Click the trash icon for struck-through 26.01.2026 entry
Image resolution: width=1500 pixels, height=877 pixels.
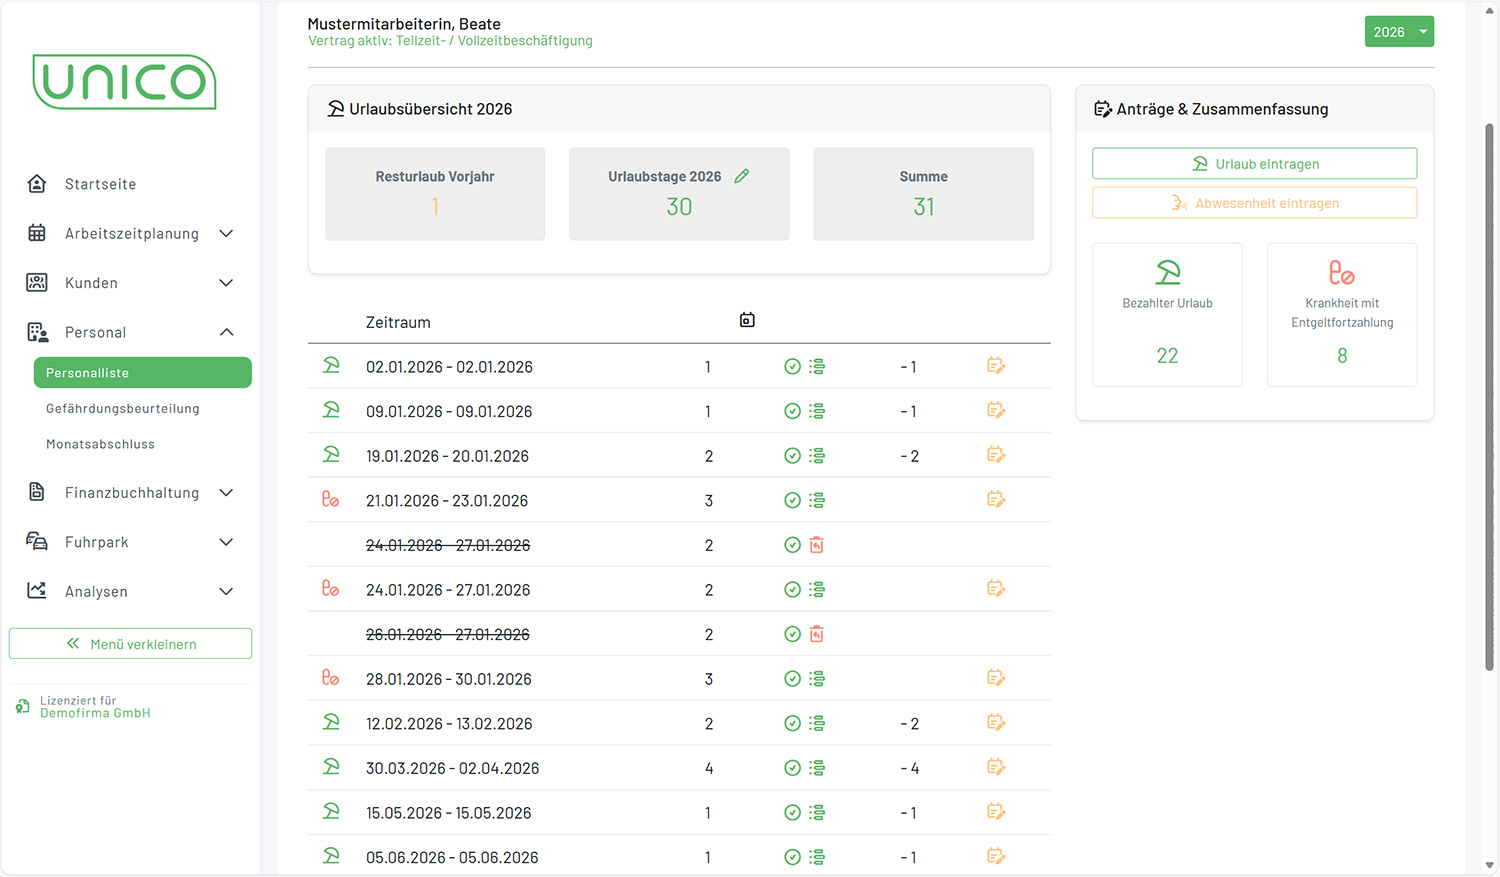click(x=817, y=634)
